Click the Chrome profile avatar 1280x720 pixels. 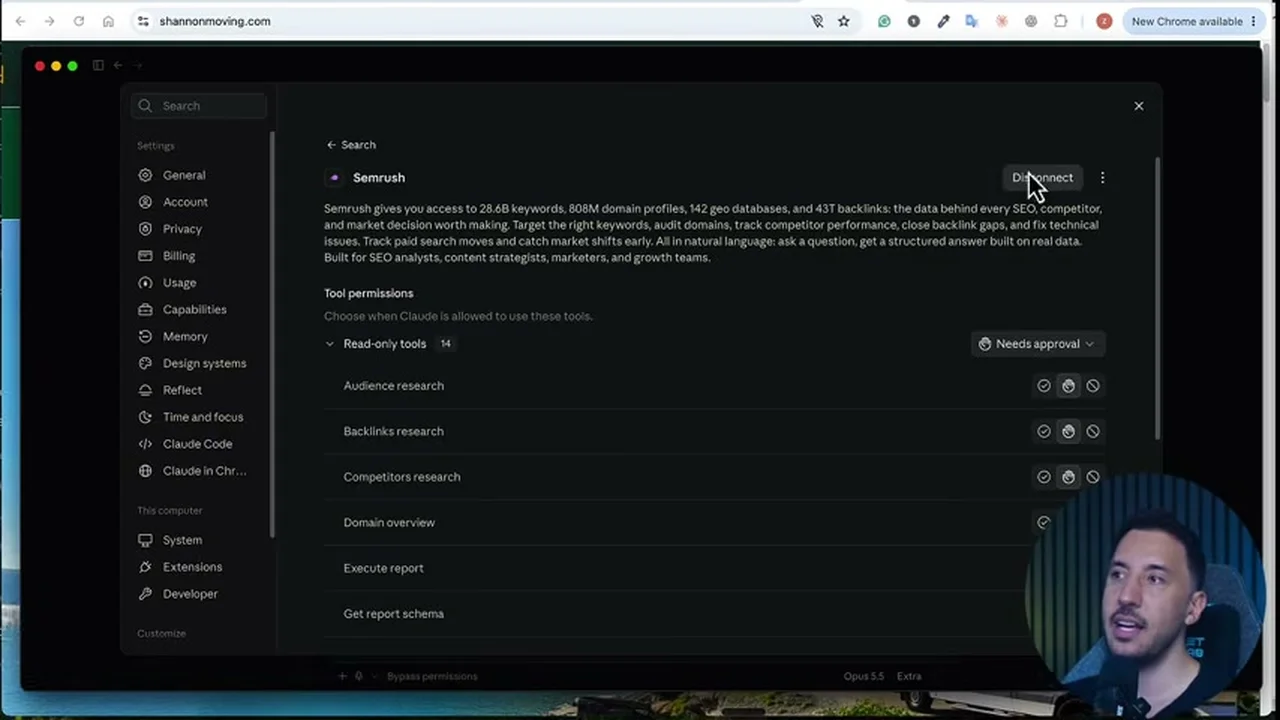(x=1104, y=21)
